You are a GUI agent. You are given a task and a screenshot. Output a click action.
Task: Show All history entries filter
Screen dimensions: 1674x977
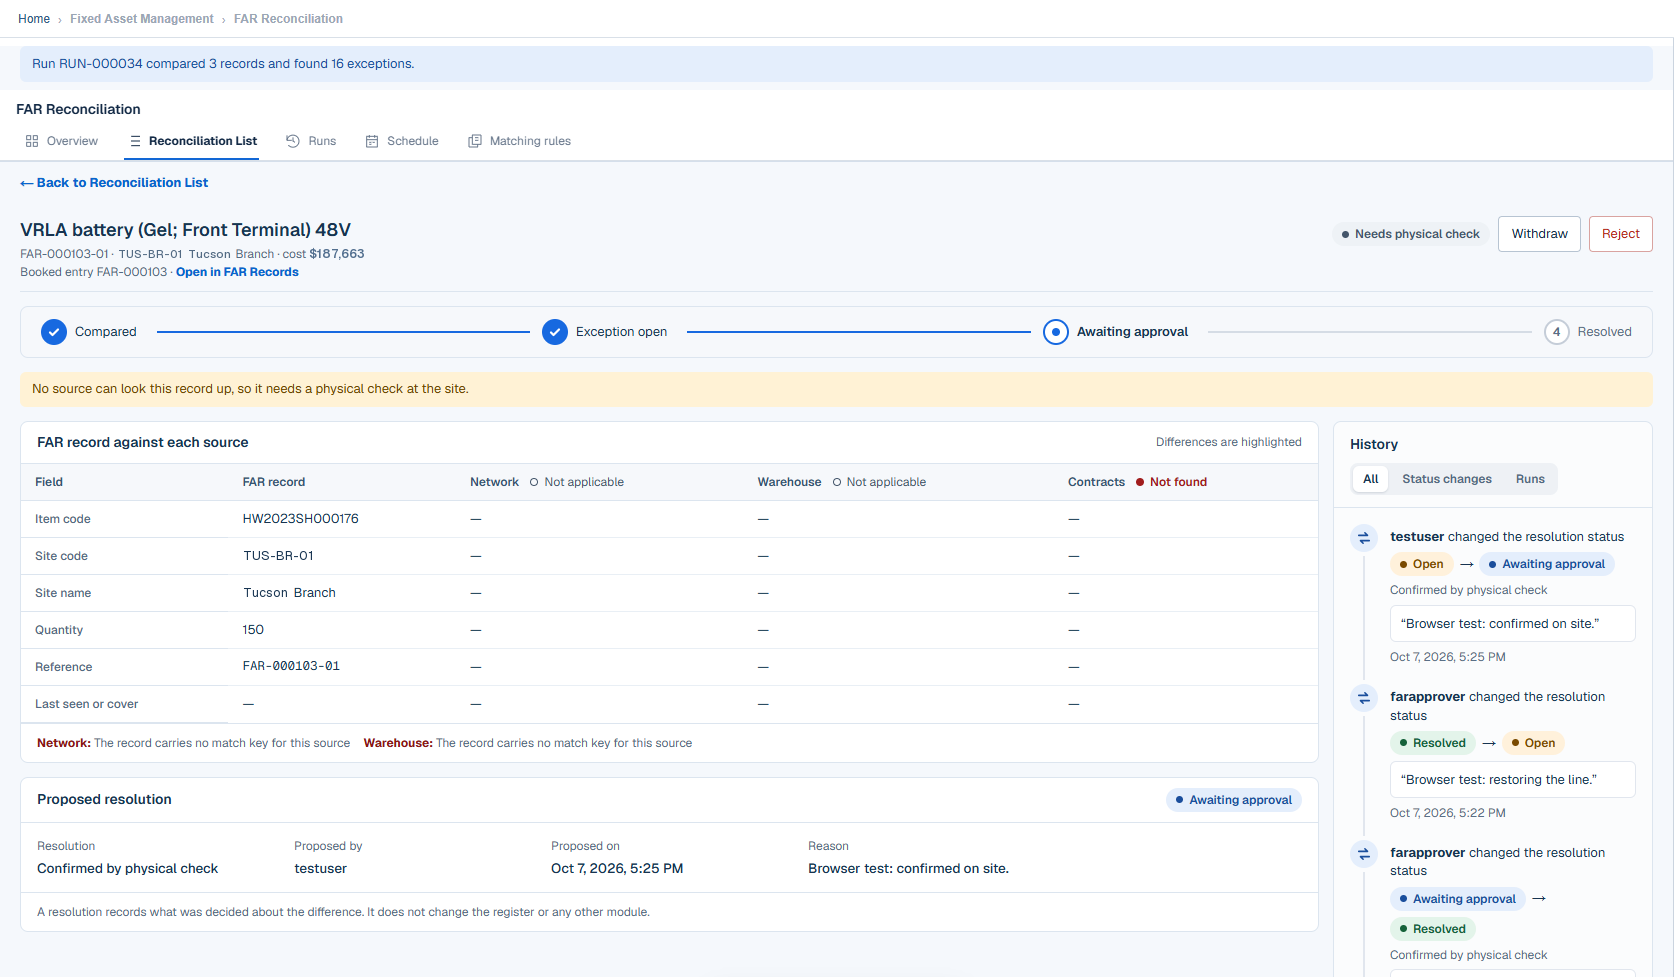pos(1370,479)
